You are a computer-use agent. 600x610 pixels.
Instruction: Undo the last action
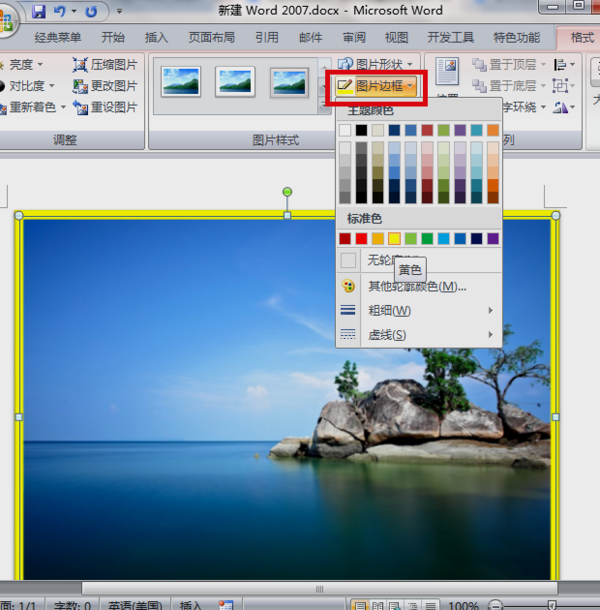(60, 11)
